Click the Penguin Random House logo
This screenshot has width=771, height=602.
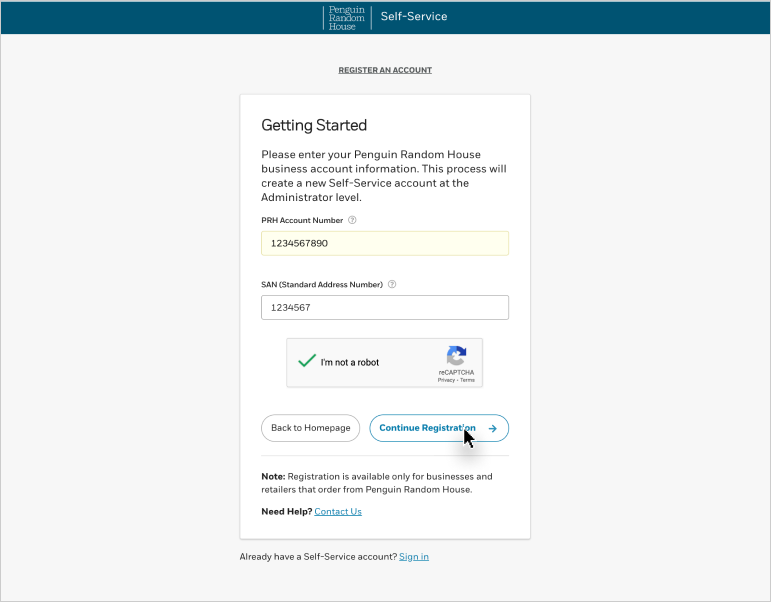point(347,18)
